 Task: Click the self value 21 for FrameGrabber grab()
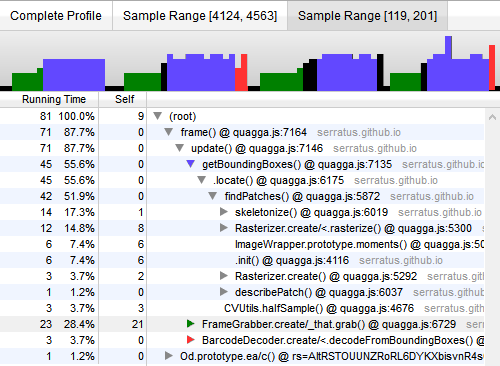[137, 324]
